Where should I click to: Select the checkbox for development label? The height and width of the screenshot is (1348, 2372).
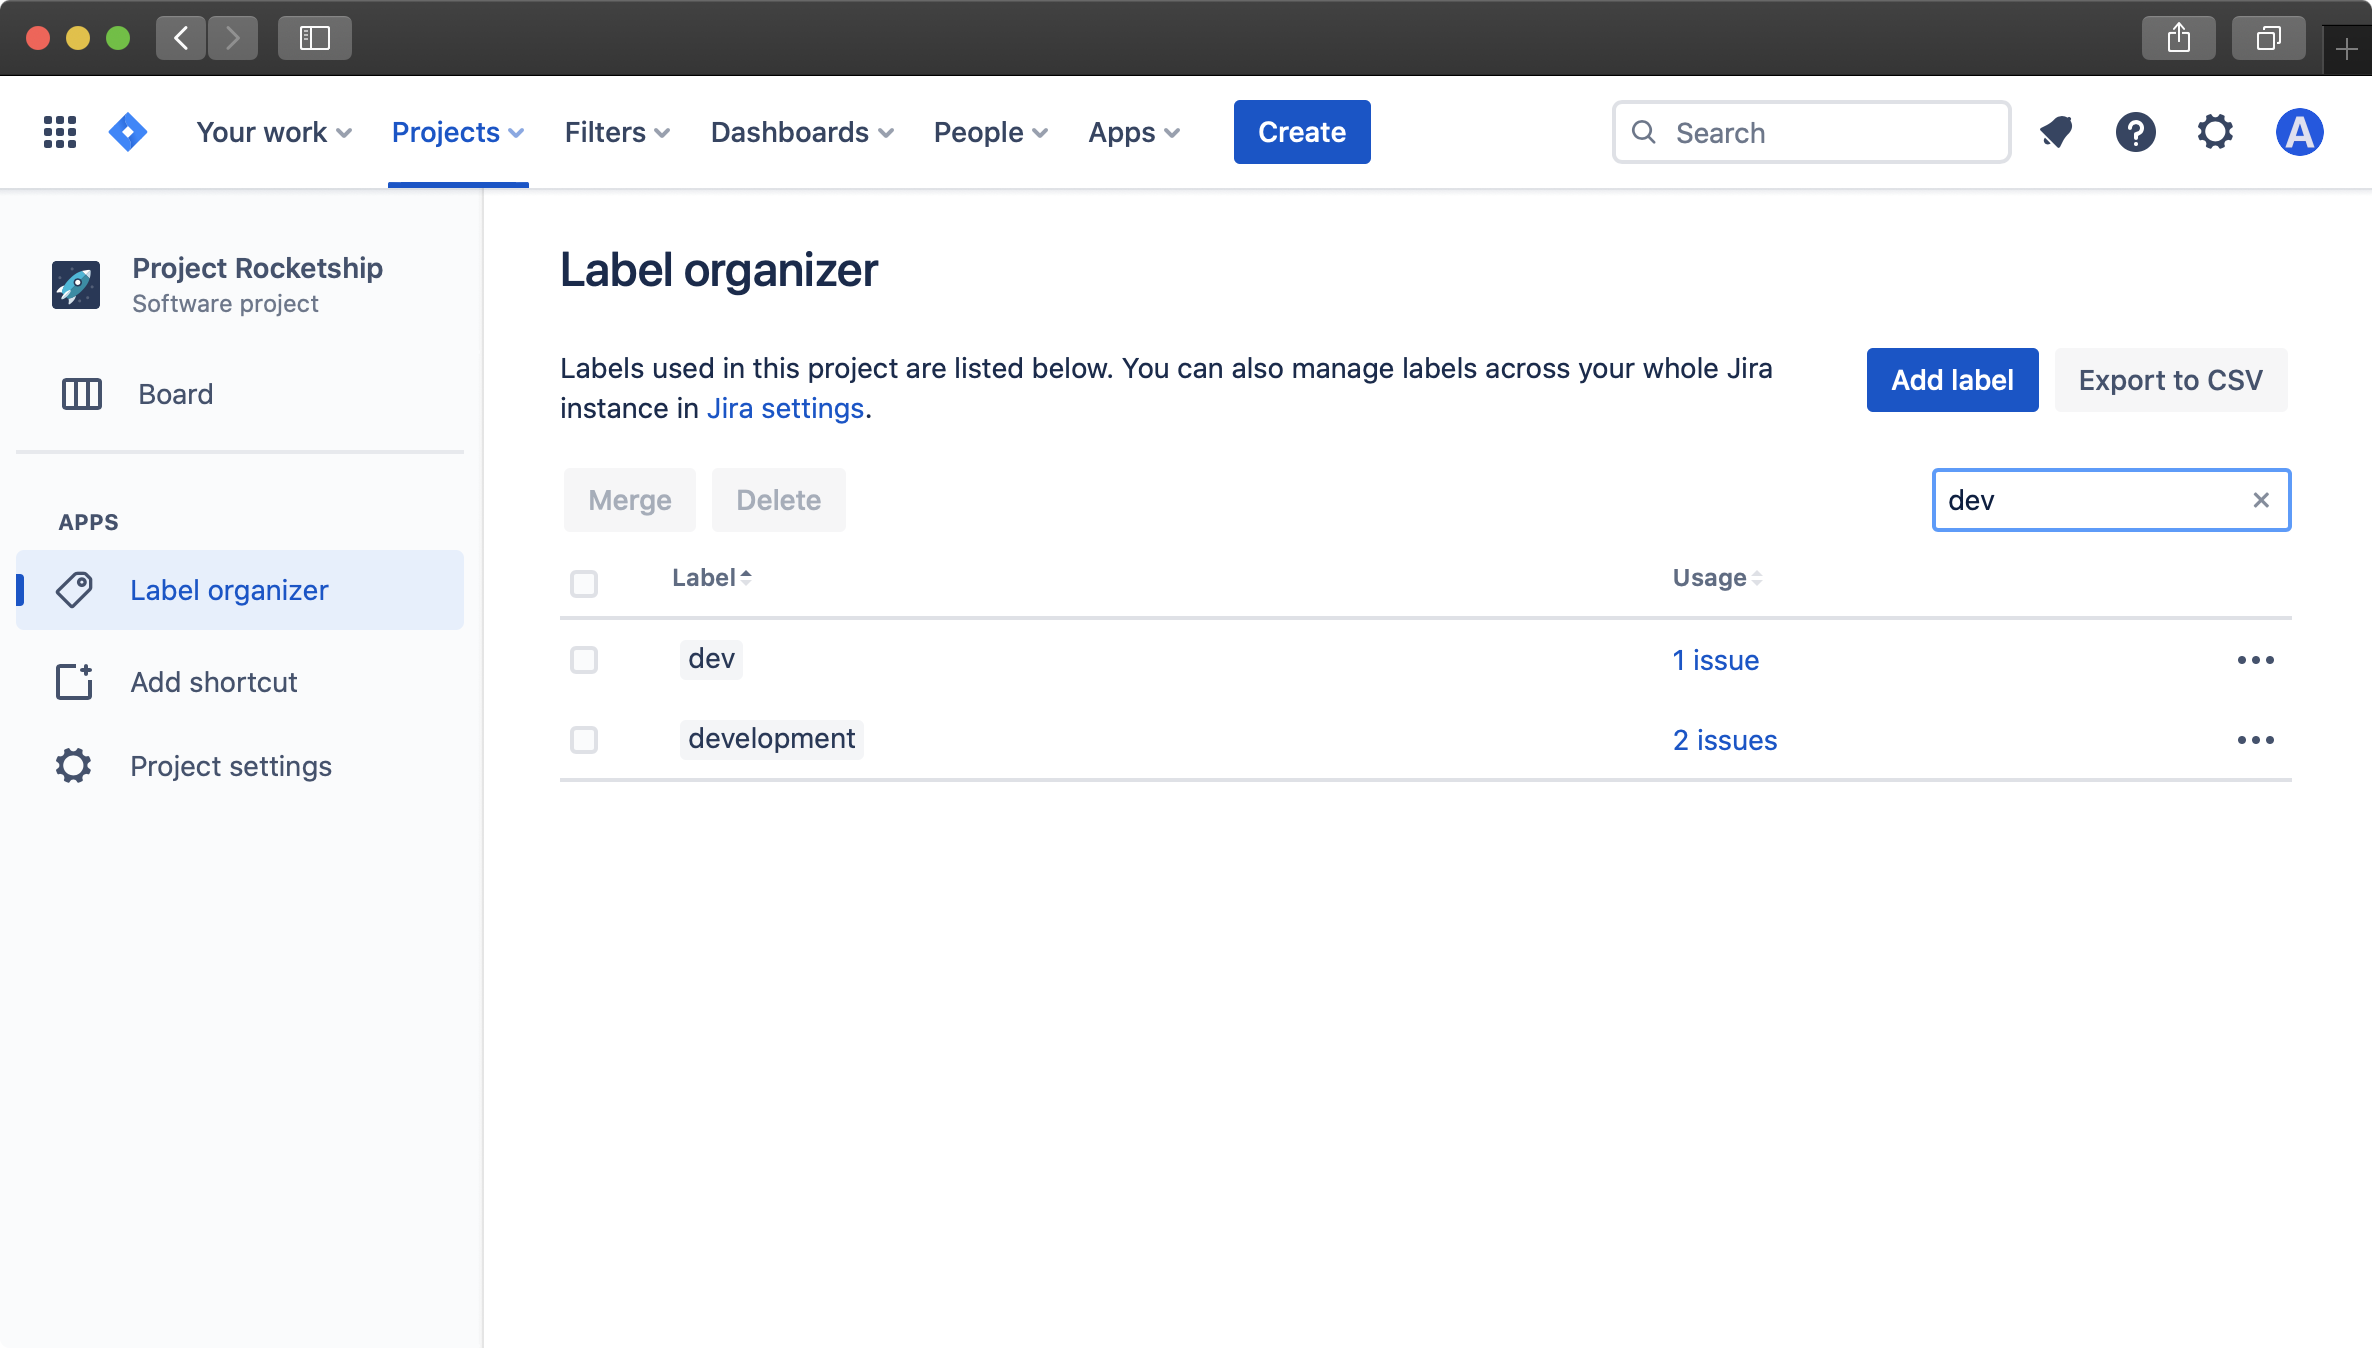pos(583,740)
